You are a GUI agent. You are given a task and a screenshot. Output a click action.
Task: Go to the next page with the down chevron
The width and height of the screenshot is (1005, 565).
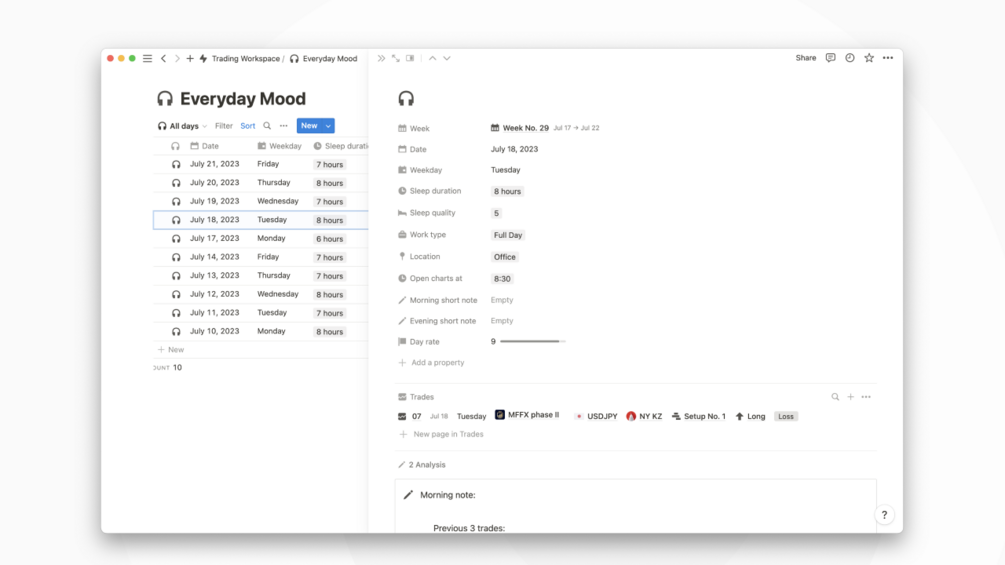click(x=447, y=58)
